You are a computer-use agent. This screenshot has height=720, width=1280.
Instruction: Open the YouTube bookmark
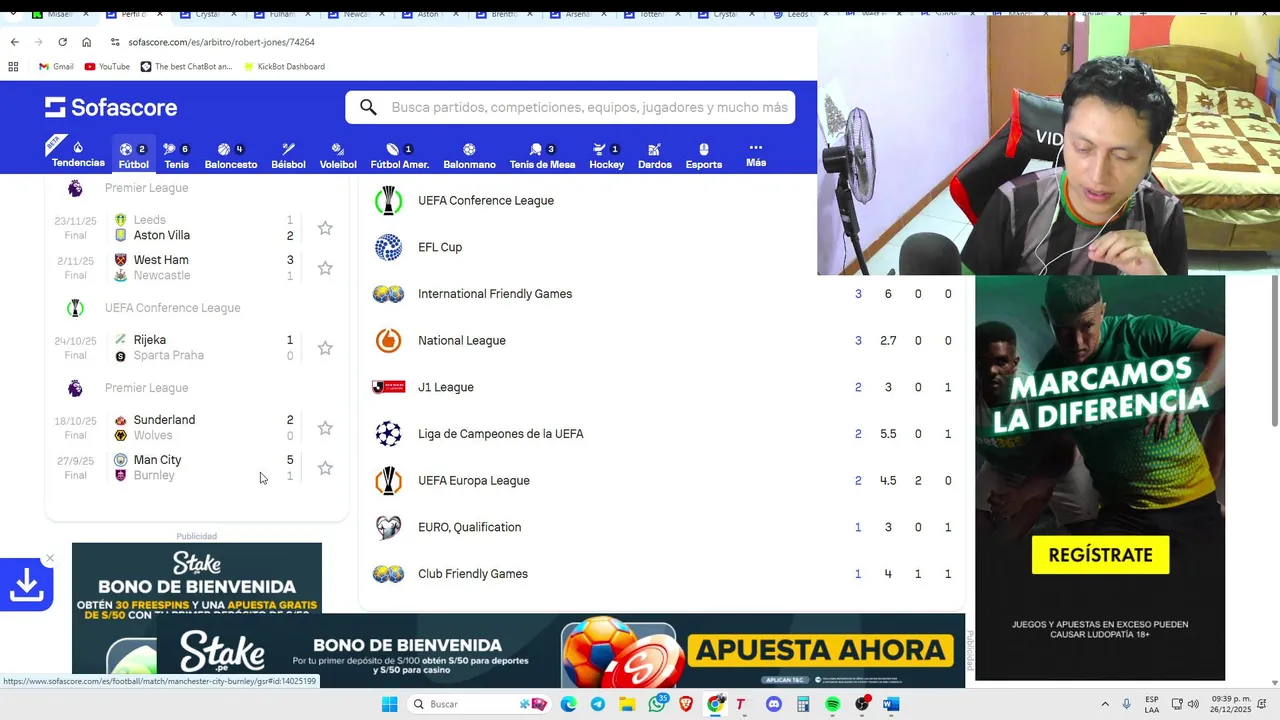pos(107,67)
